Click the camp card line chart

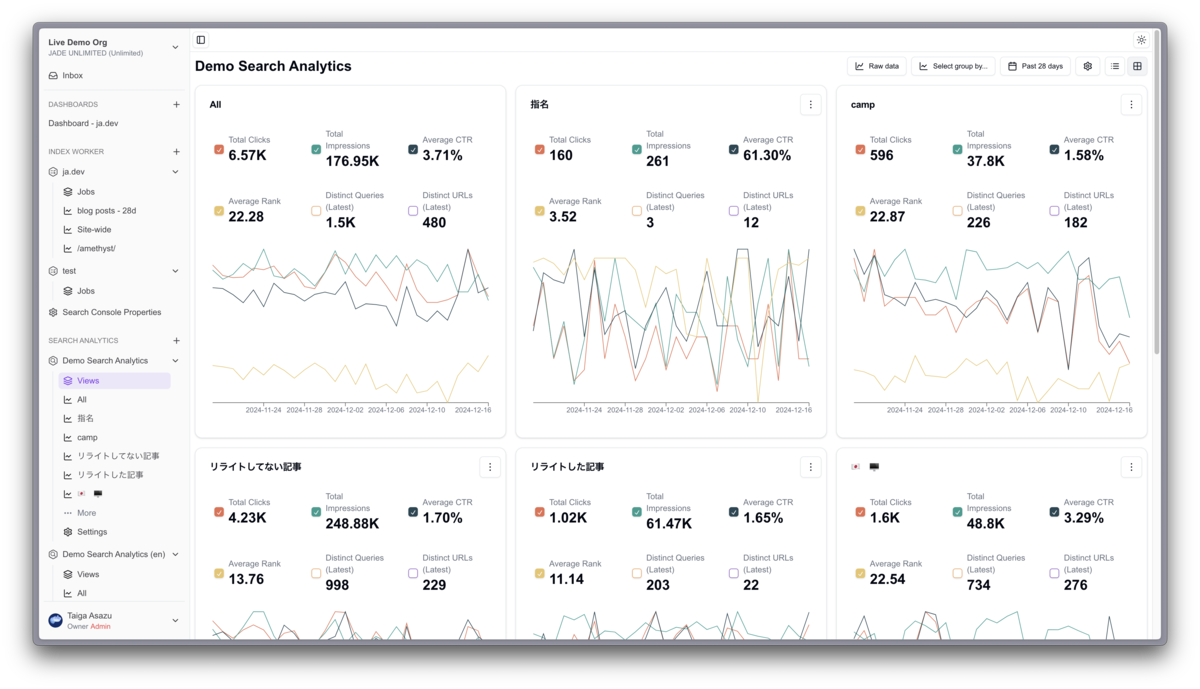point(991,330)
